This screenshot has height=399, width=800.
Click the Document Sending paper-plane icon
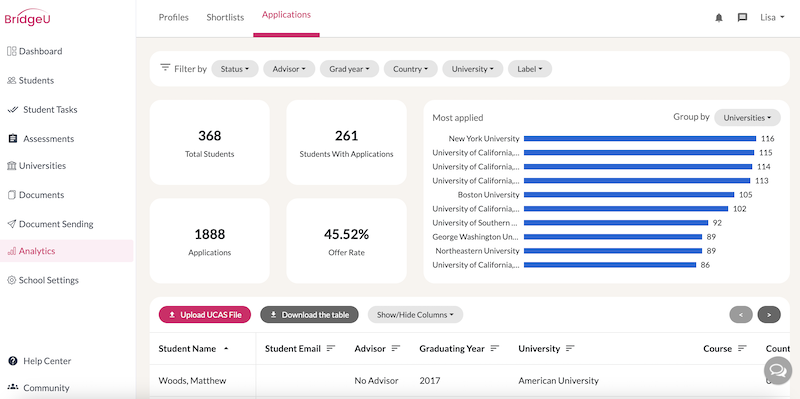coord(11,224)
